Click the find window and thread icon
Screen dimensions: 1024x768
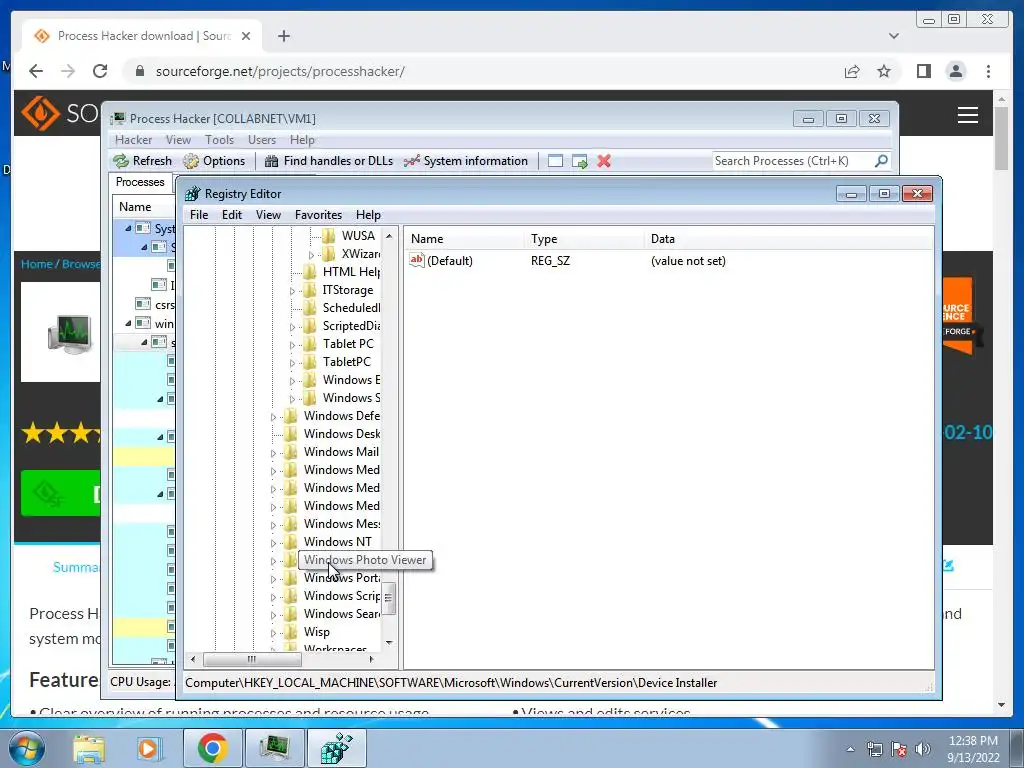point(579,161)
